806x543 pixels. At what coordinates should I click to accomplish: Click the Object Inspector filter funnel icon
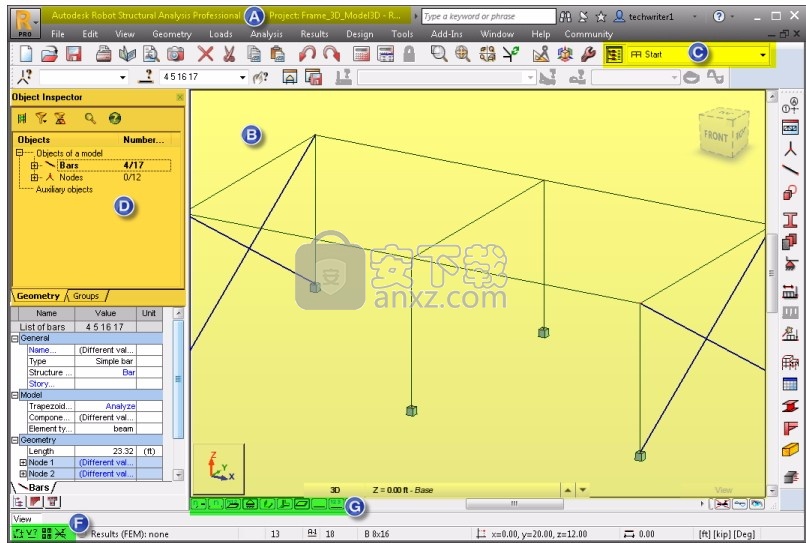point(41,119)
